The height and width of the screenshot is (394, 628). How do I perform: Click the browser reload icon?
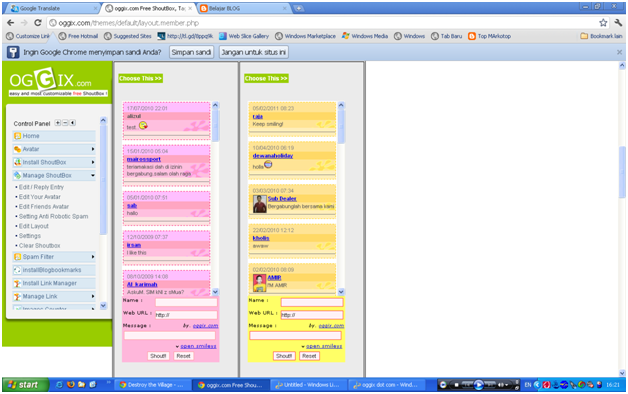click(x=38, y=23)
